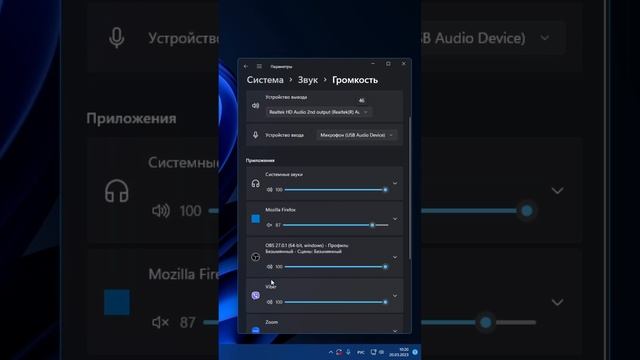
Task: Open the taskbar network icon
Action: tap(373, 352)
